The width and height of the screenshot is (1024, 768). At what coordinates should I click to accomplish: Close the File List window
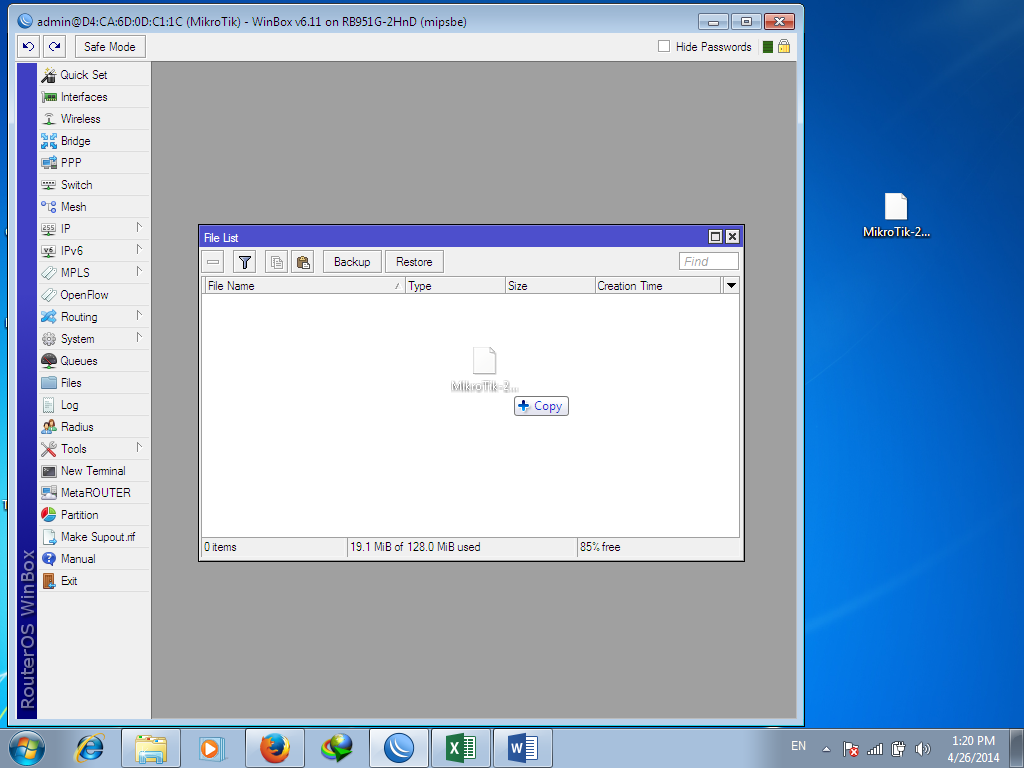click(x=733, y=237)
